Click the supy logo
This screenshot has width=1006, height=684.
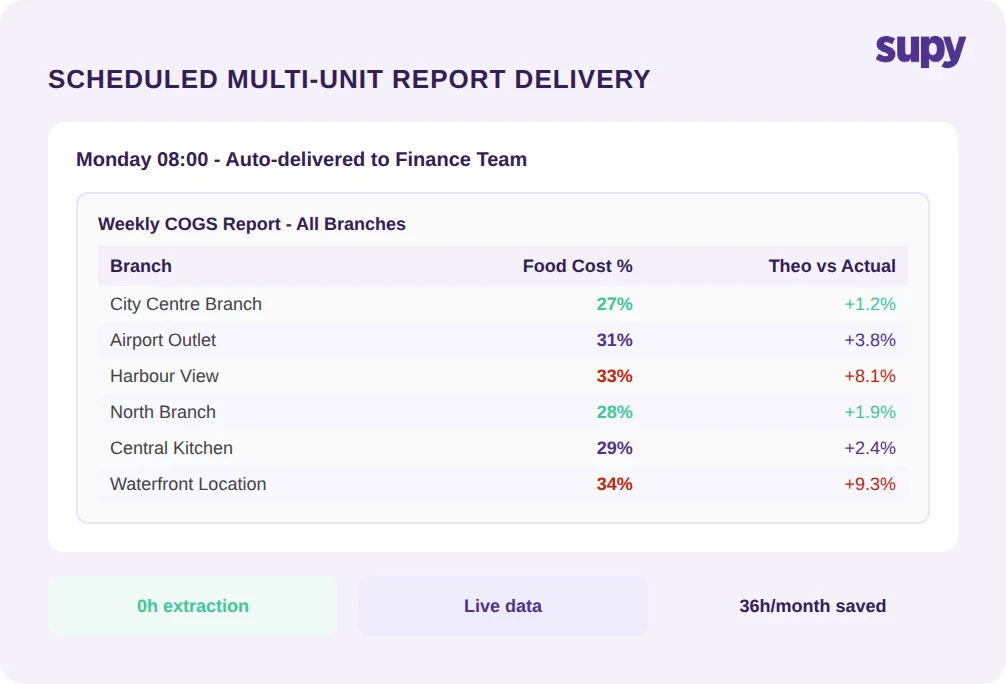click(x=920, y=51)
